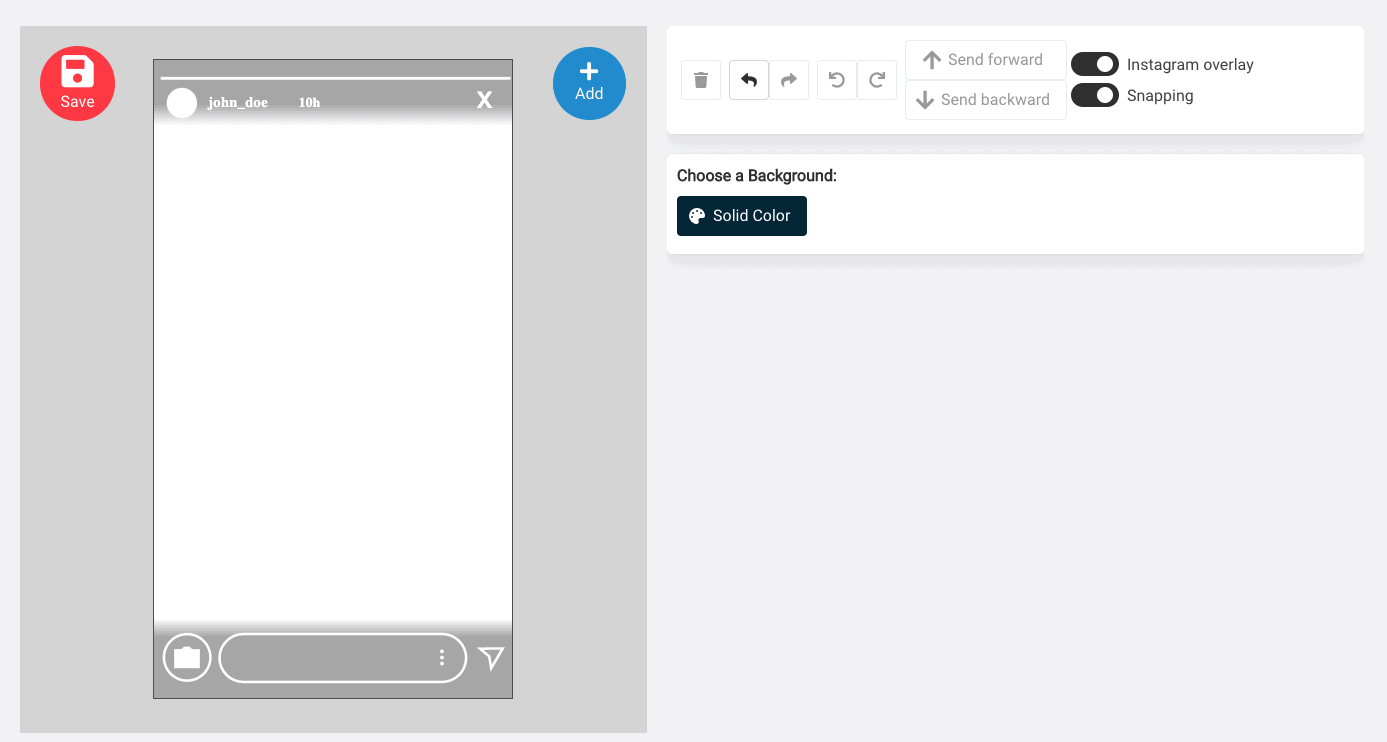This screenshot has height=742, width=1387.
Task: Rotate clockwise with the rotate-right icon
Action: pos(877,80)
